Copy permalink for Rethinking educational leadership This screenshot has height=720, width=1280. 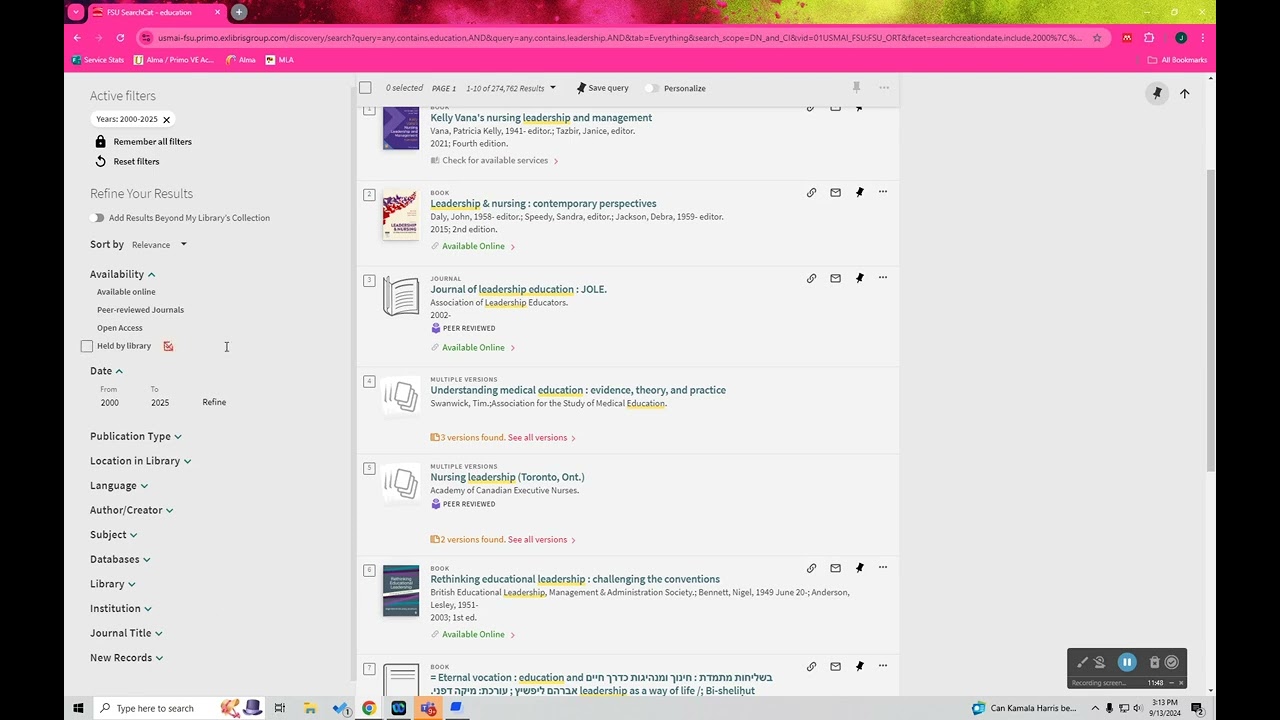[x=811, y=568]
